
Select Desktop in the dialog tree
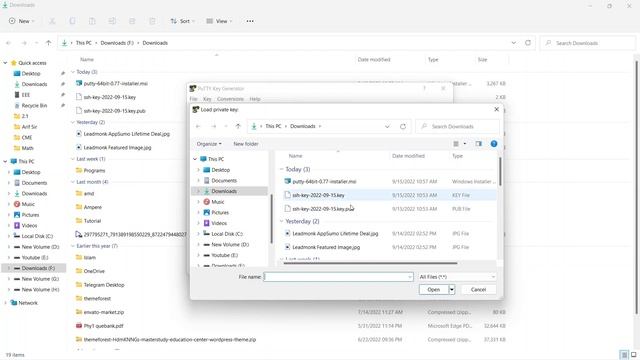221,170
